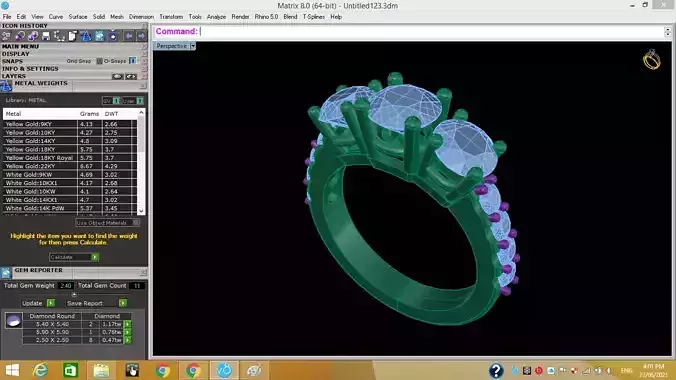Open File Explorer from the taskbar
Viewport: 676px width, 380px height.
[x=101, y=371]
